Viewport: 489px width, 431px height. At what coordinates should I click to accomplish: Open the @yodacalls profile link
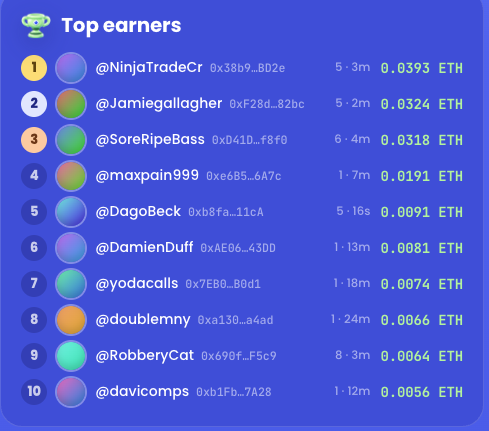click(137, 284)
